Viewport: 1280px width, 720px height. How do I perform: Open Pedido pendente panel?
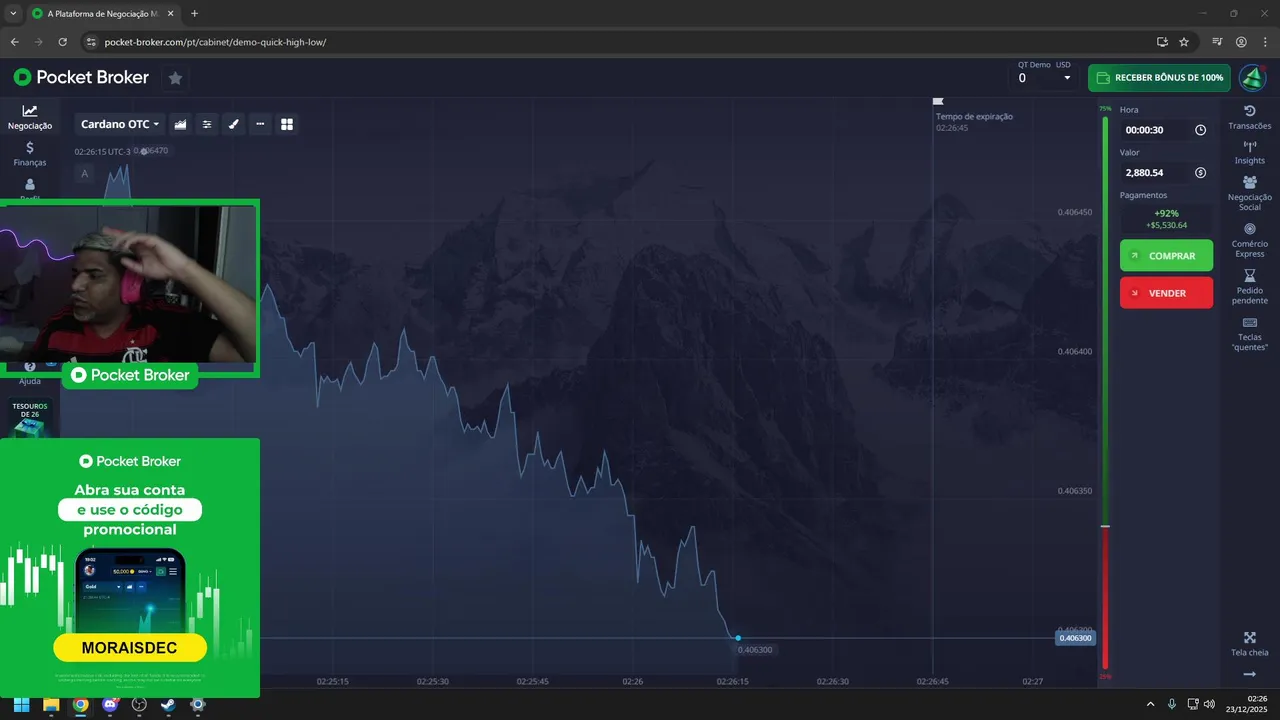tap(1249, 287)
